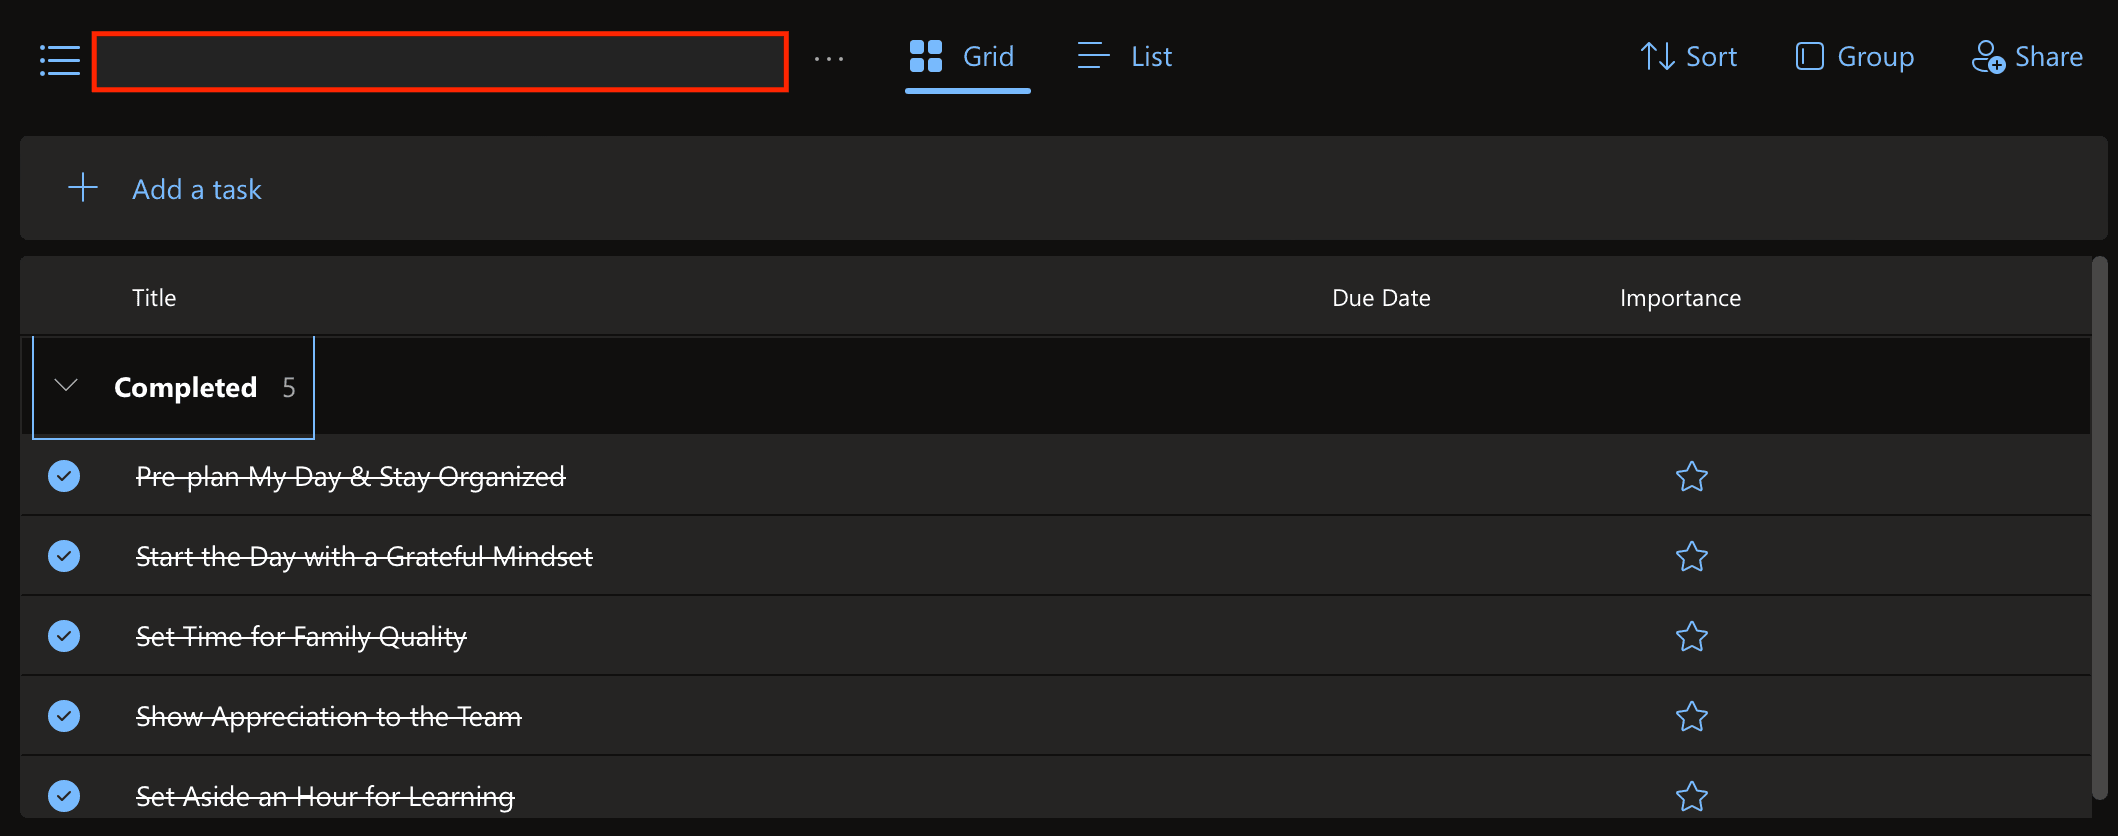This screenshot has width=2118, height=836.
Task: Open the Sort options
Action: (x=1689, y=56)
